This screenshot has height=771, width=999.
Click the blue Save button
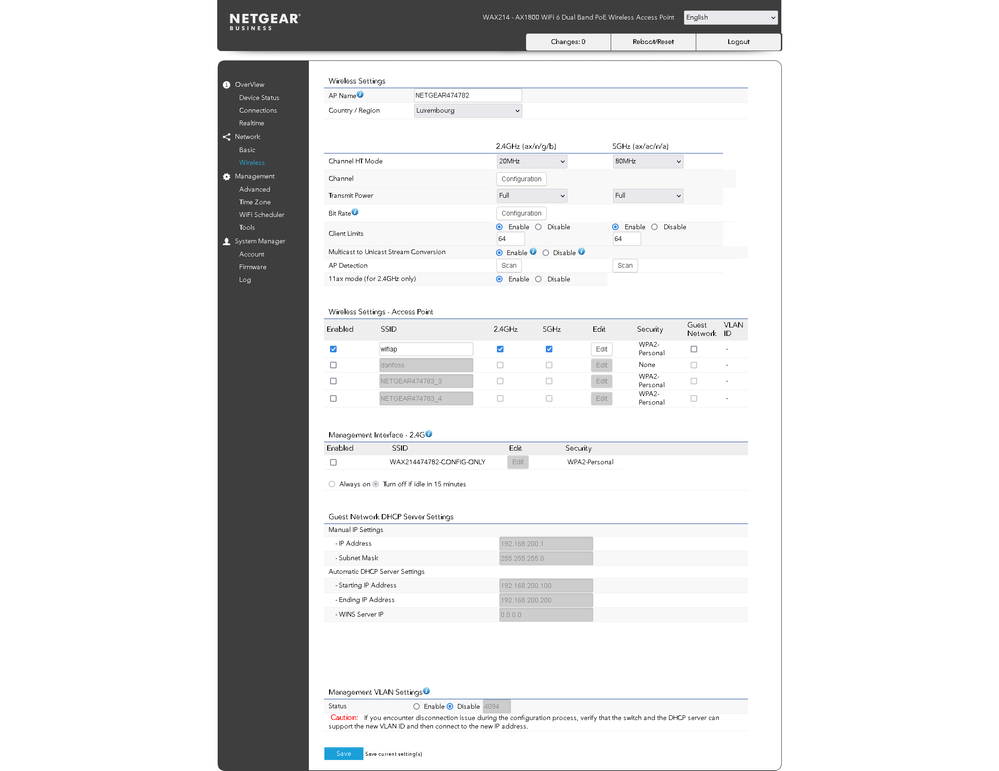343,754
